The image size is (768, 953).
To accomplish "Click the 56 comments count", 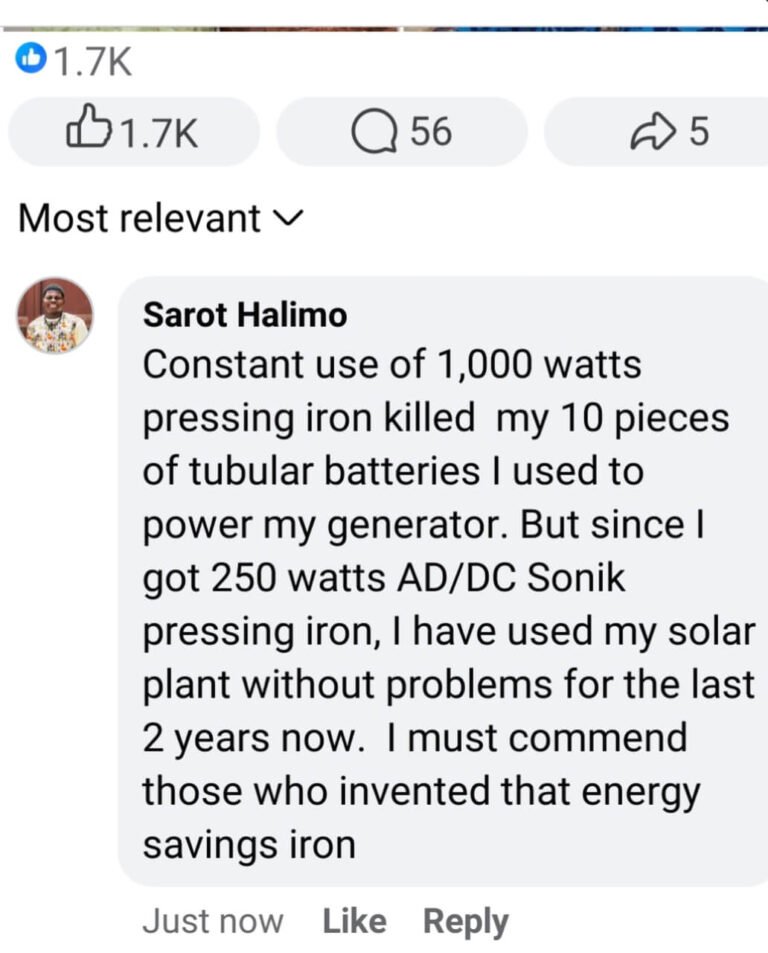I will tap(431, 131).
